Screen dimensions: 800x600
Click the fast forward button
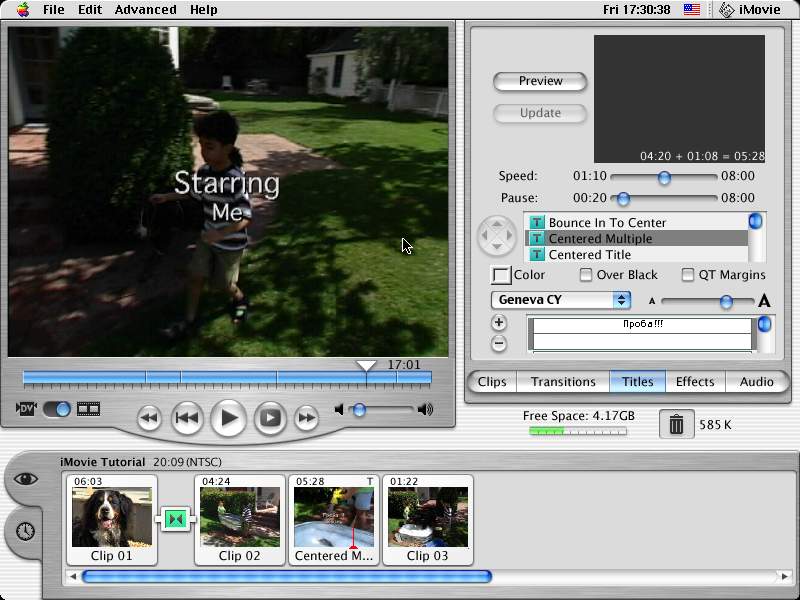click(x=307, y=418)
